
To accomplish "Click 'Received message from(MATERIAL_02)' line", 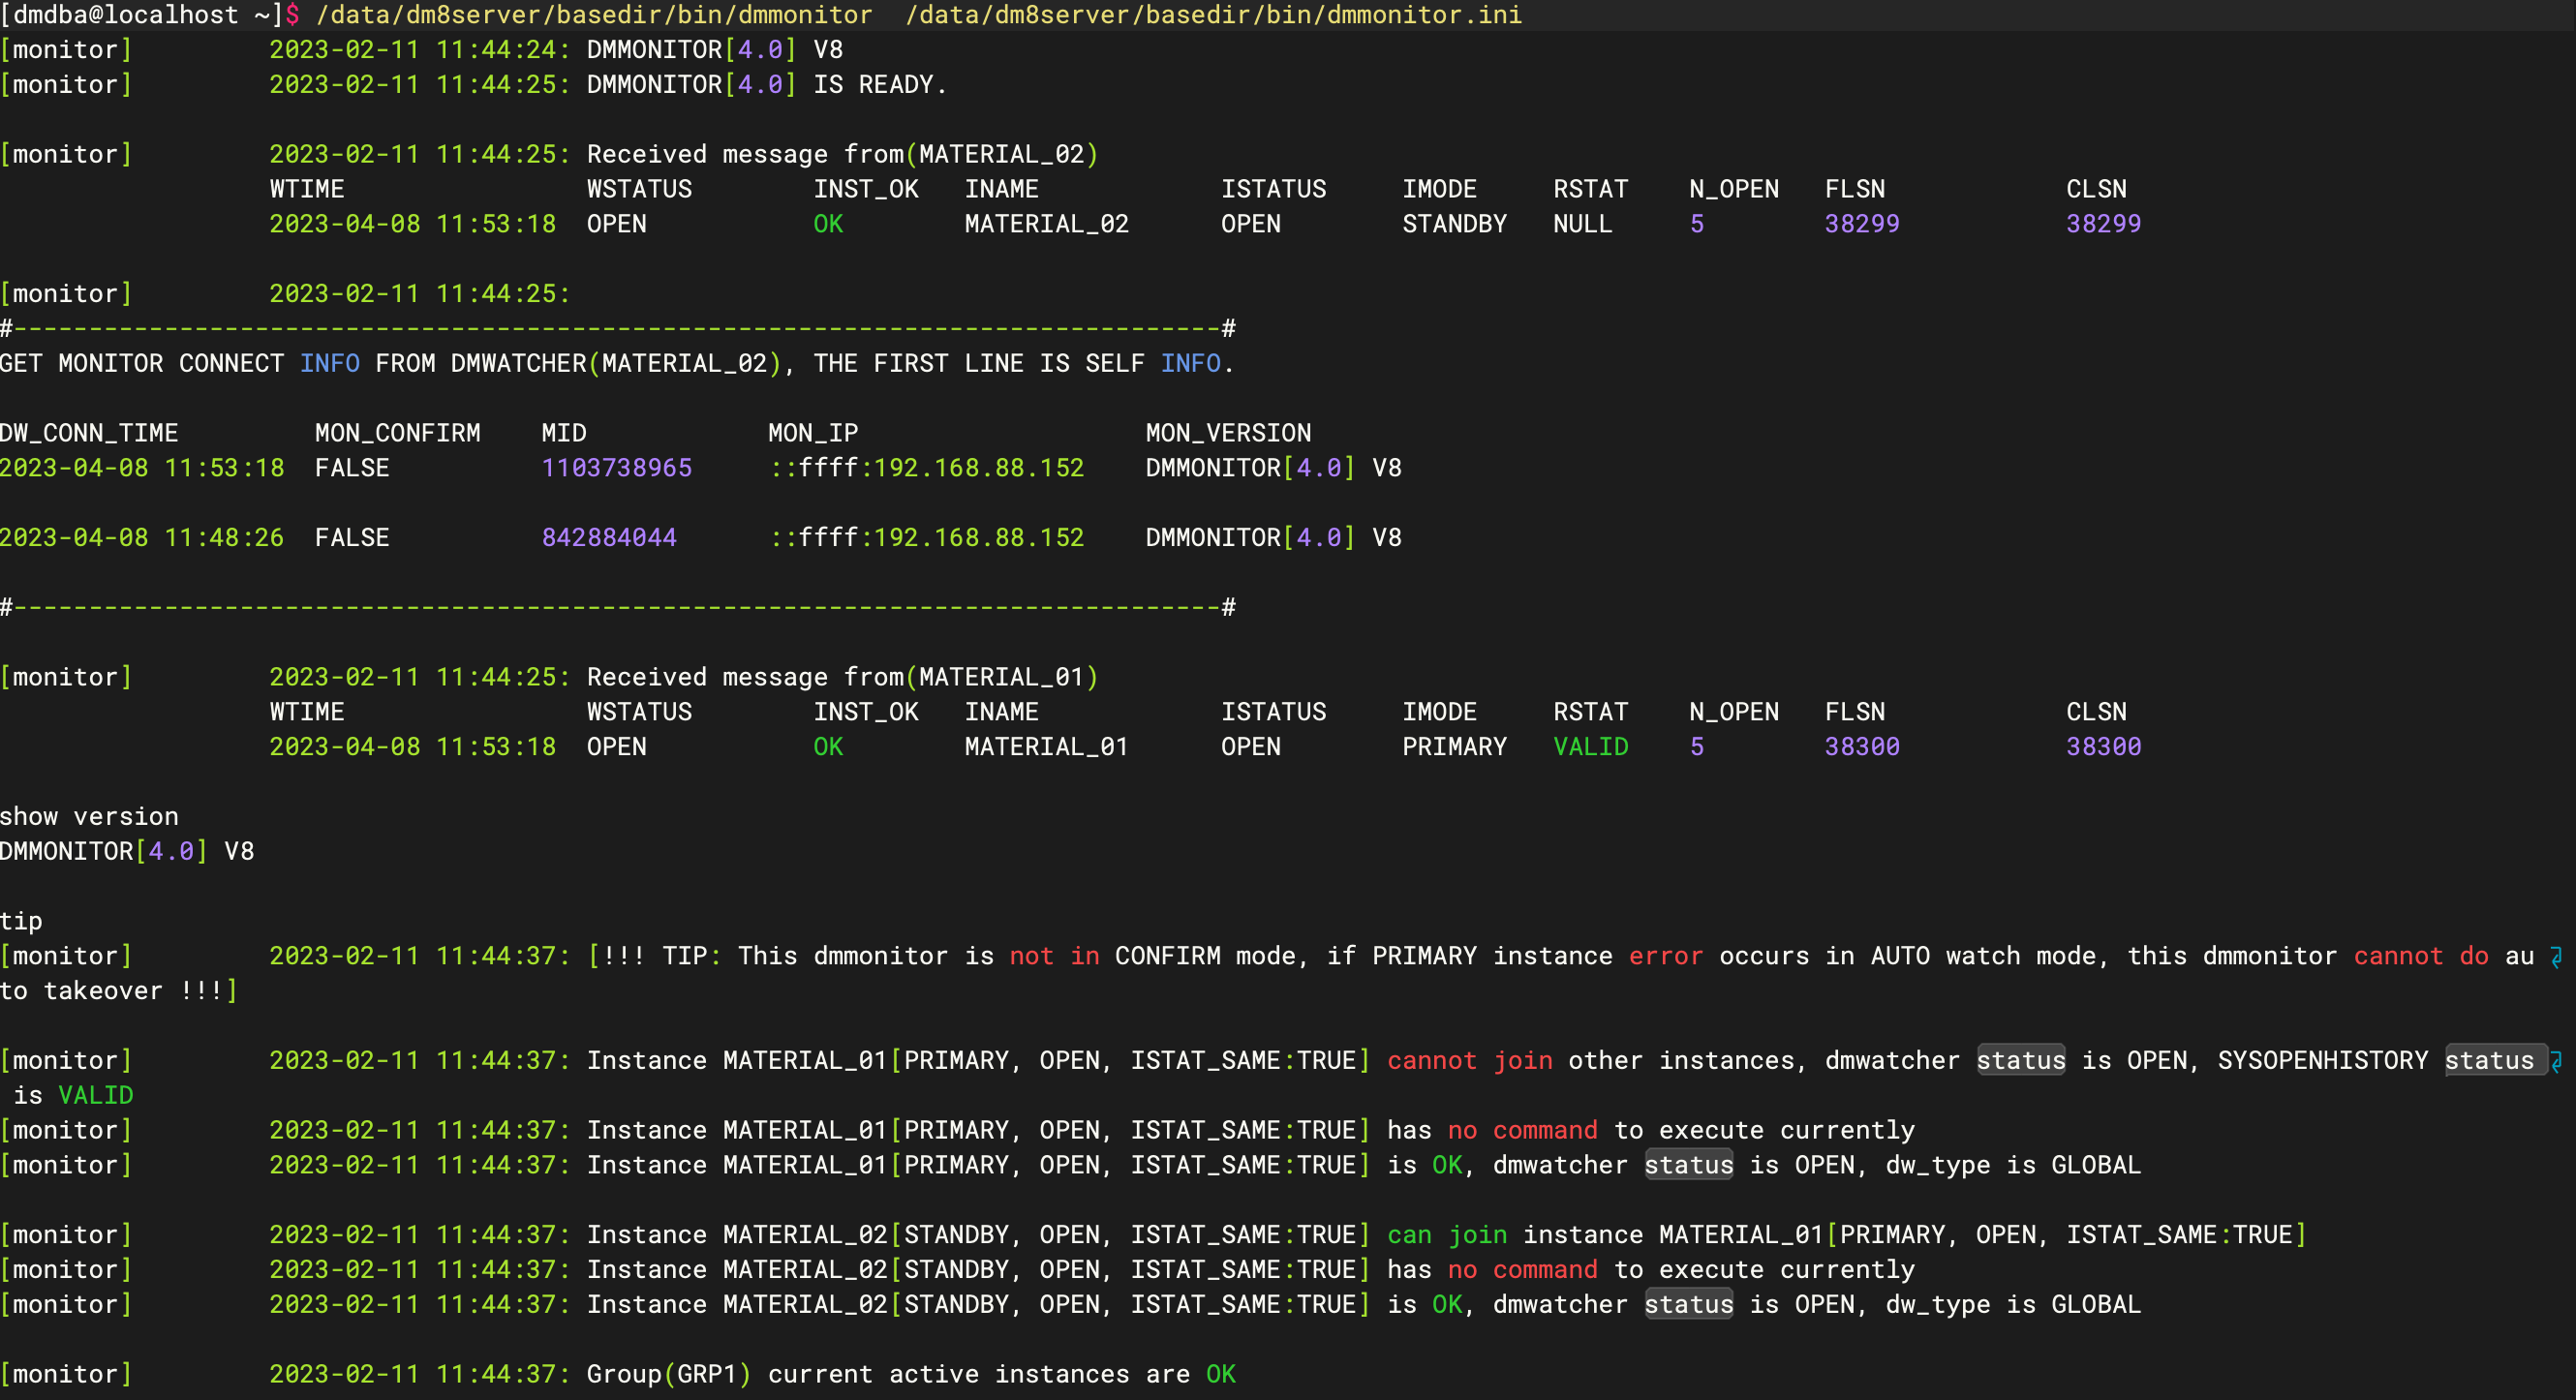I will [843, 154].
